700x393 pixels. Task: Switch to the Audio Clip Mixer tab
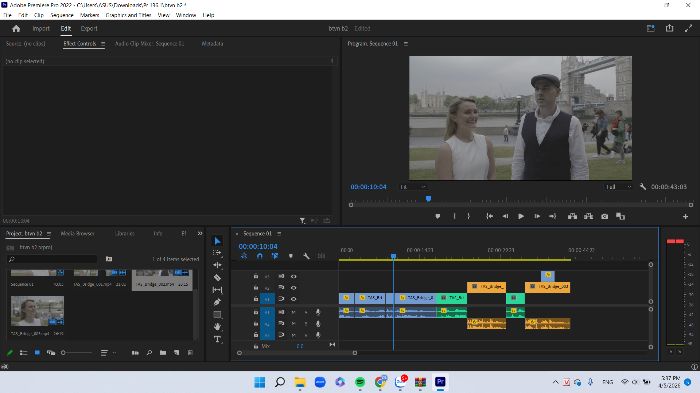[x=150, y=44]
